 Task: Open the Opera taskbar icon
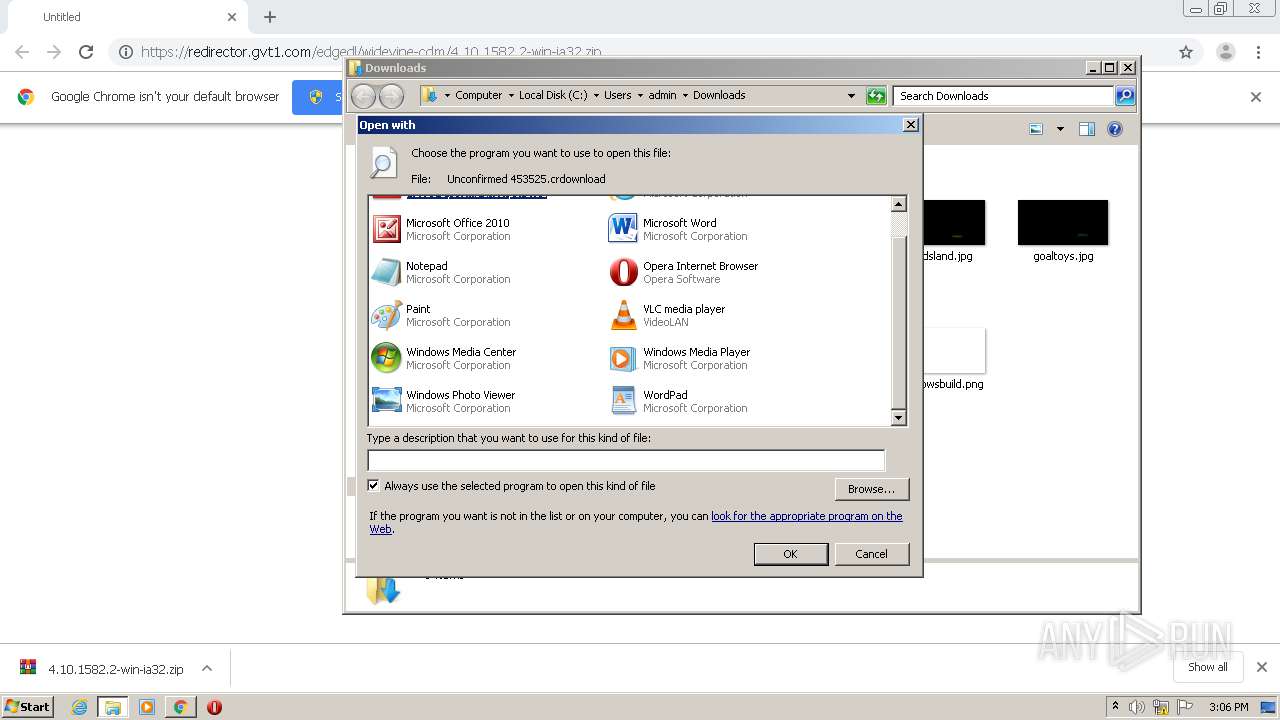coord(214,707)
